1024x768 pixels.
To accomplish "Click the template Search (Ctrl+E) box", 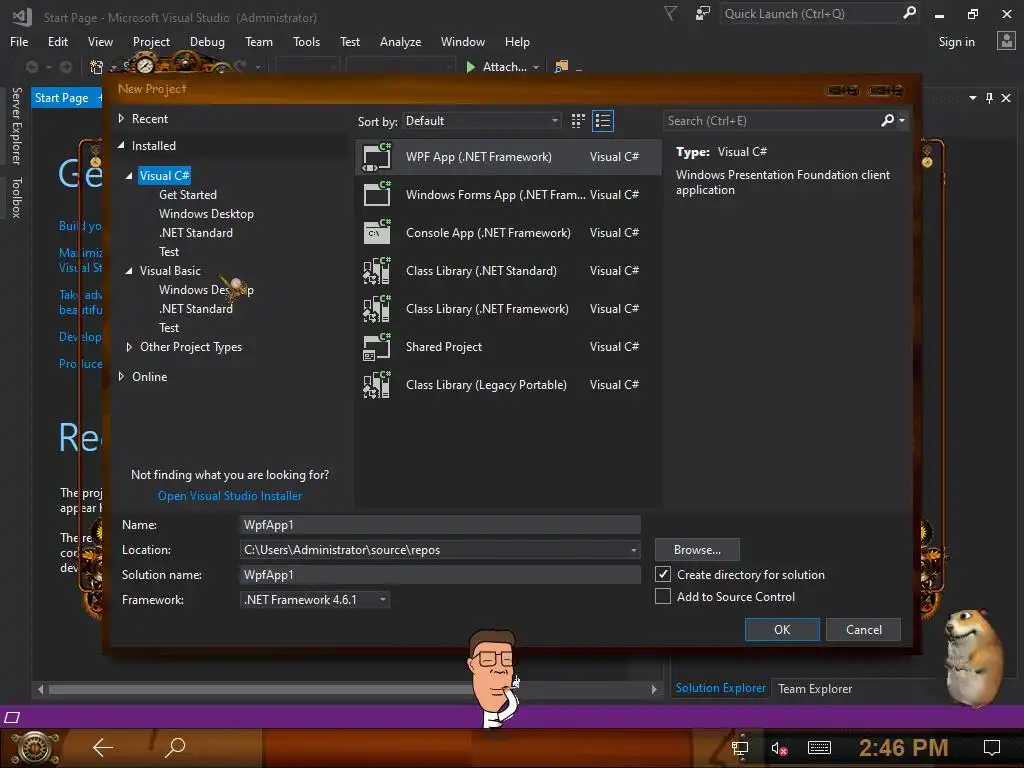I will pyautogui.click(x=771, y=121).
